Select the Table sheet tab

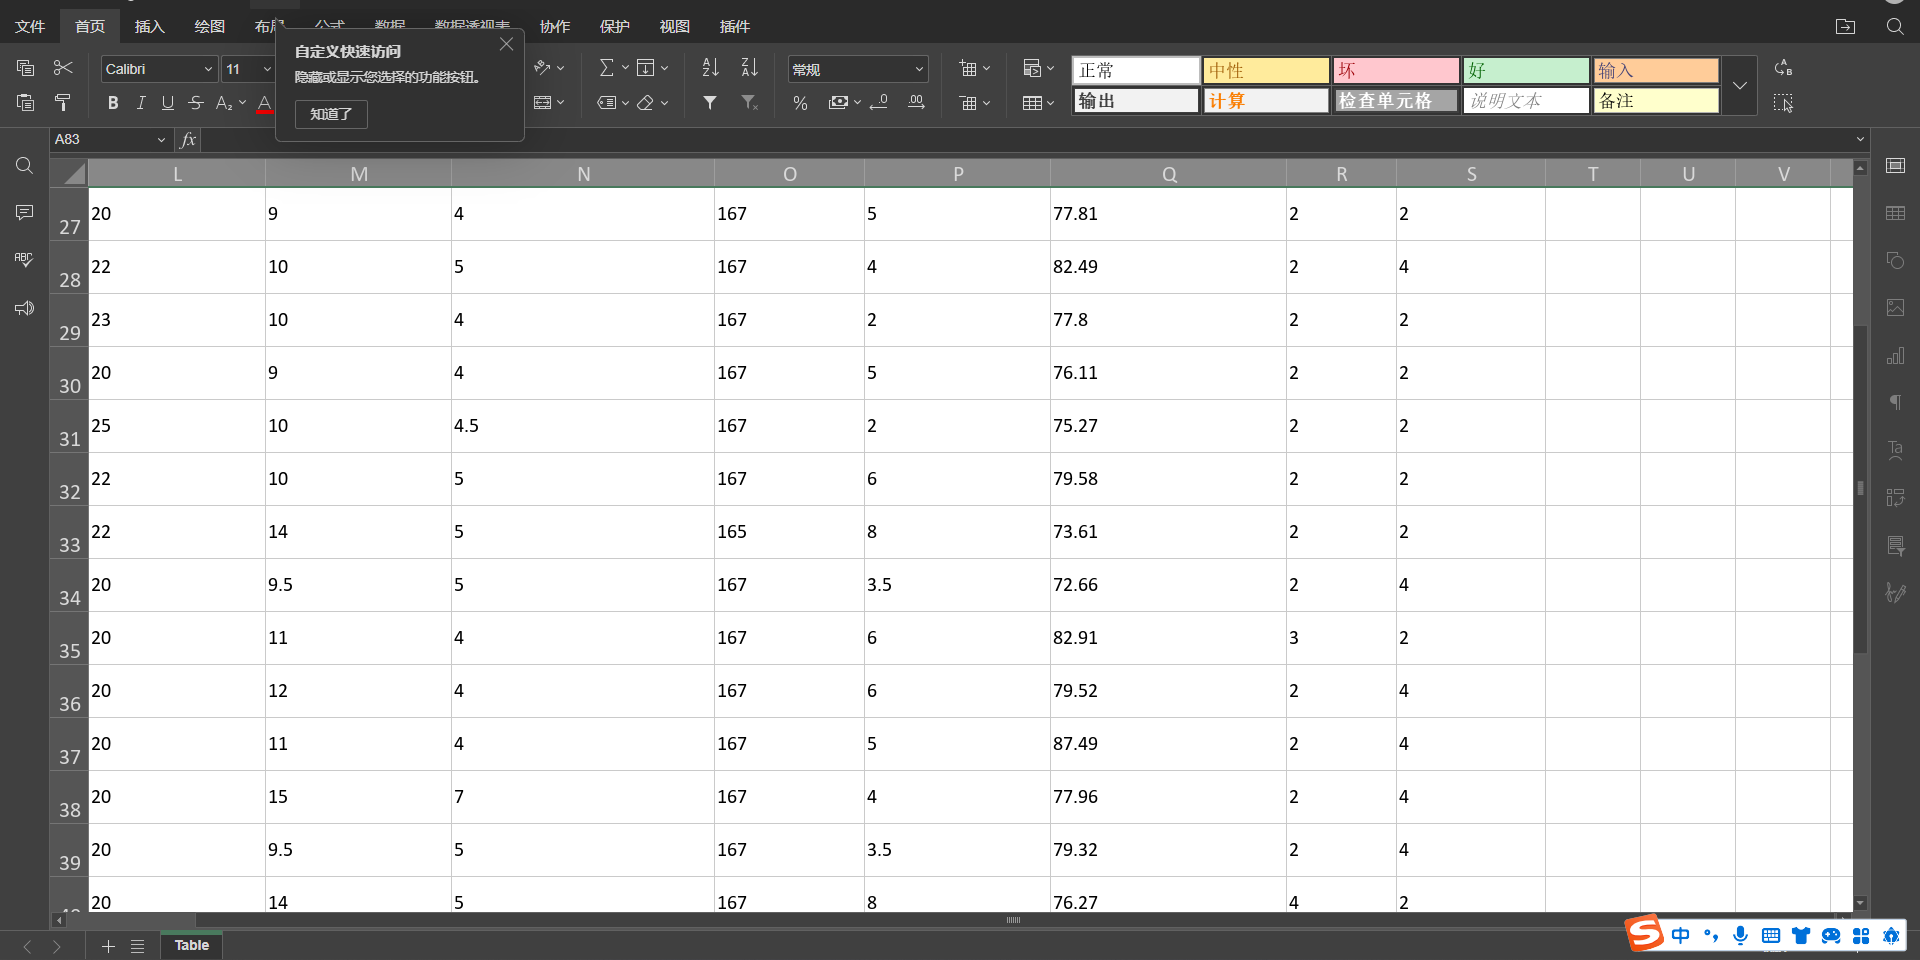click(191, 945)
